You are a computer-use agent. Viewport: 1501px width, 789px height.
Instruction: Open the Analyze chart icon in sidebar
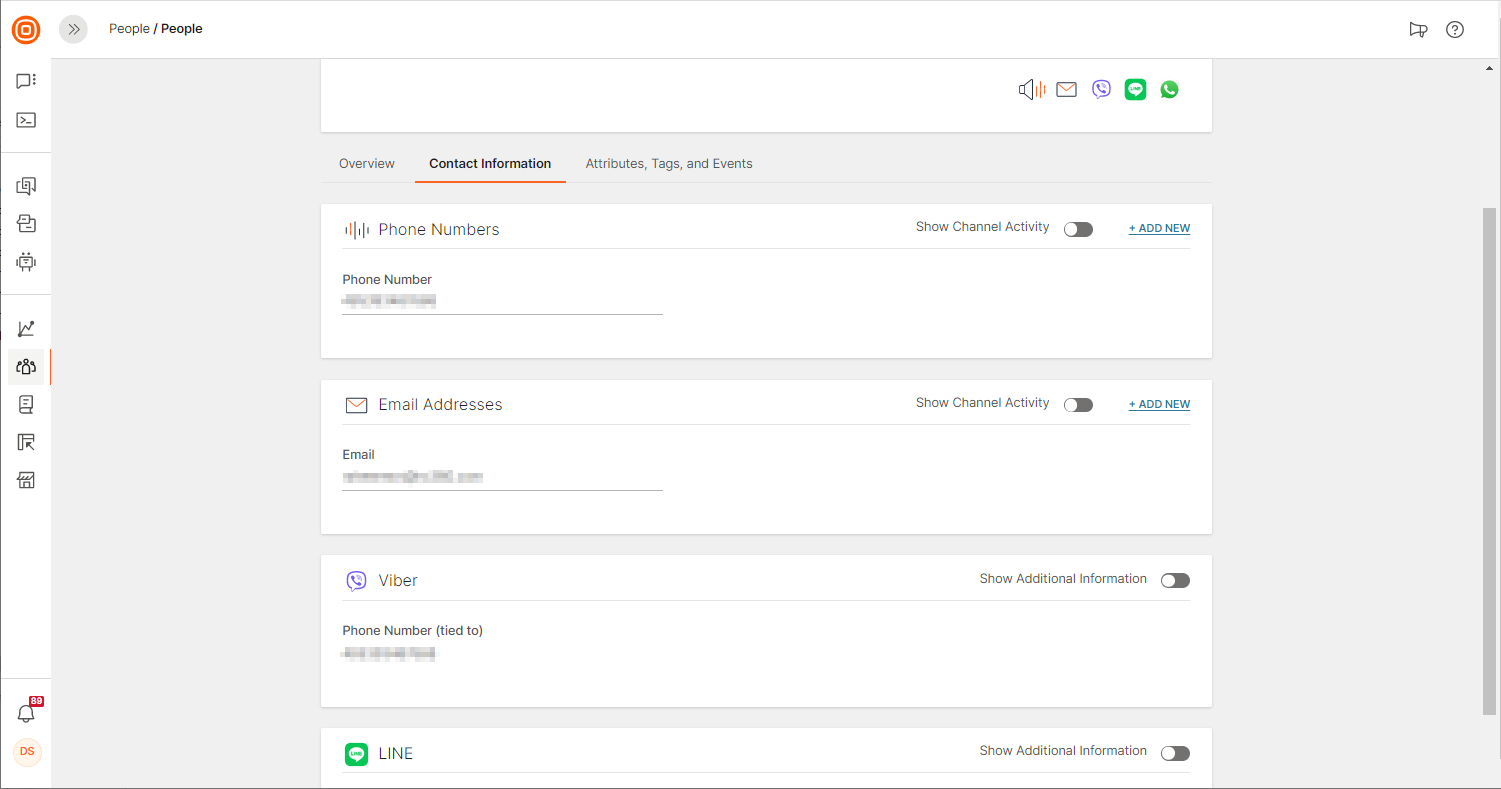click(x=26, y=329)
